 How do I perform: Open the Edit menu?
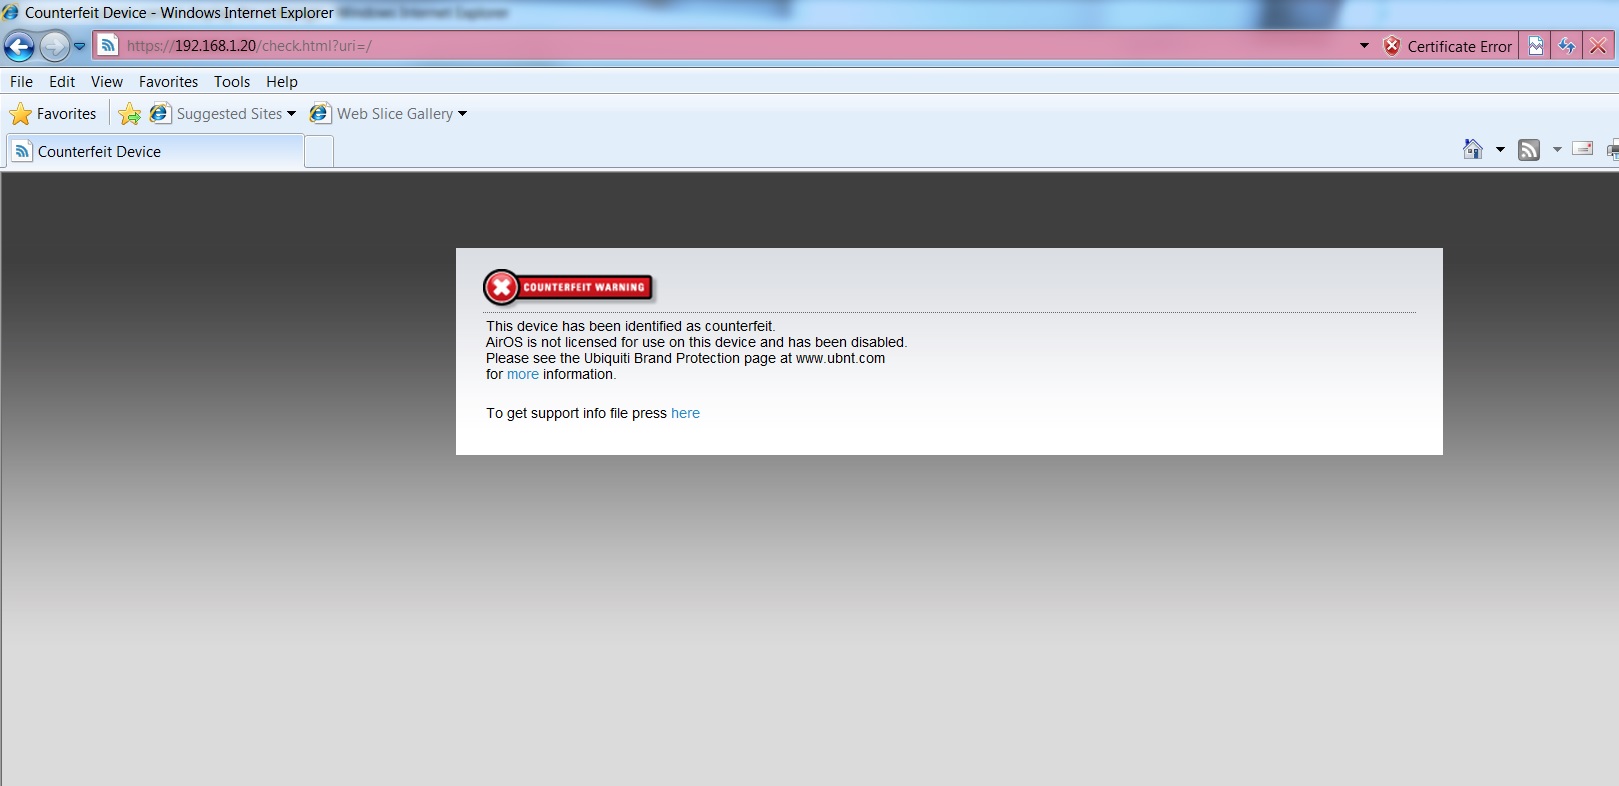coord(62,82)
